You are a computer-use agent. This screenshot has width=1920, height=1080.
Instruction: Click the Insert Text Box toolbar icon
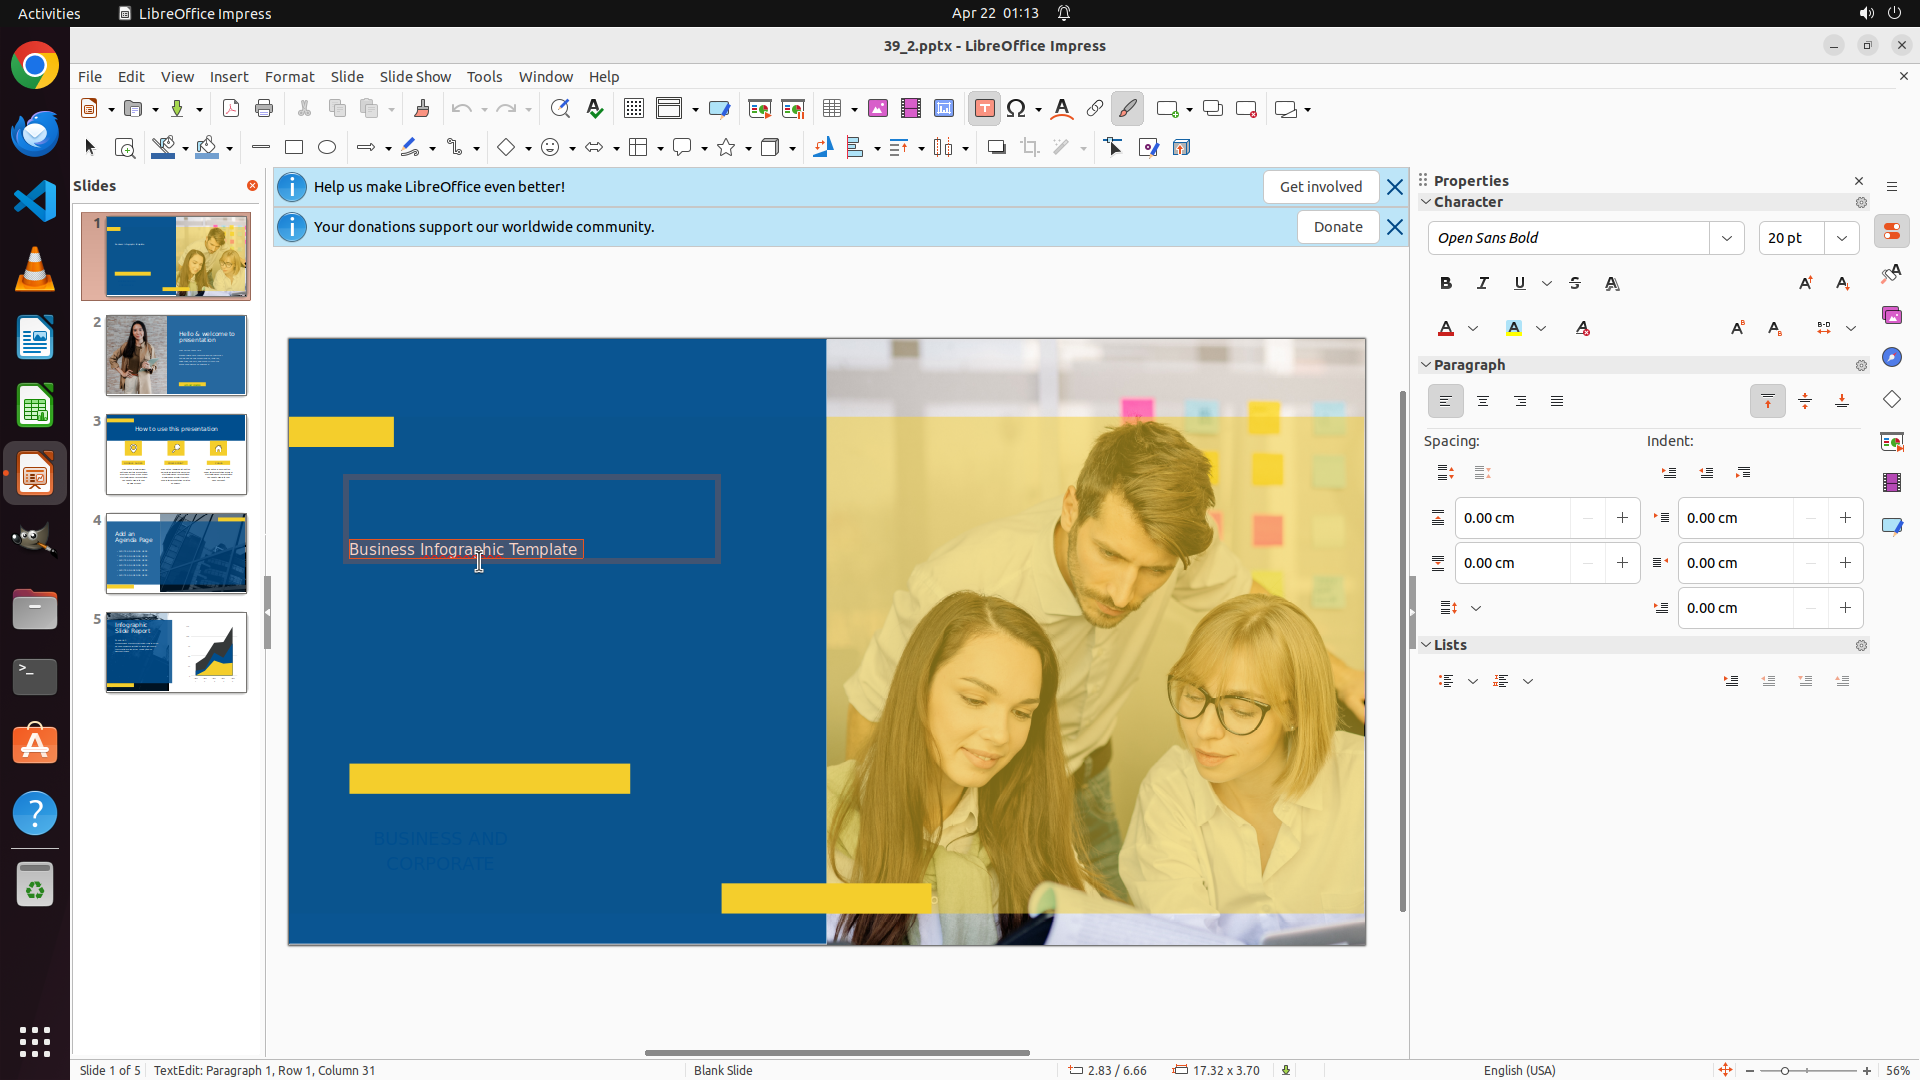pyautogui.click(x=984, y=109)
